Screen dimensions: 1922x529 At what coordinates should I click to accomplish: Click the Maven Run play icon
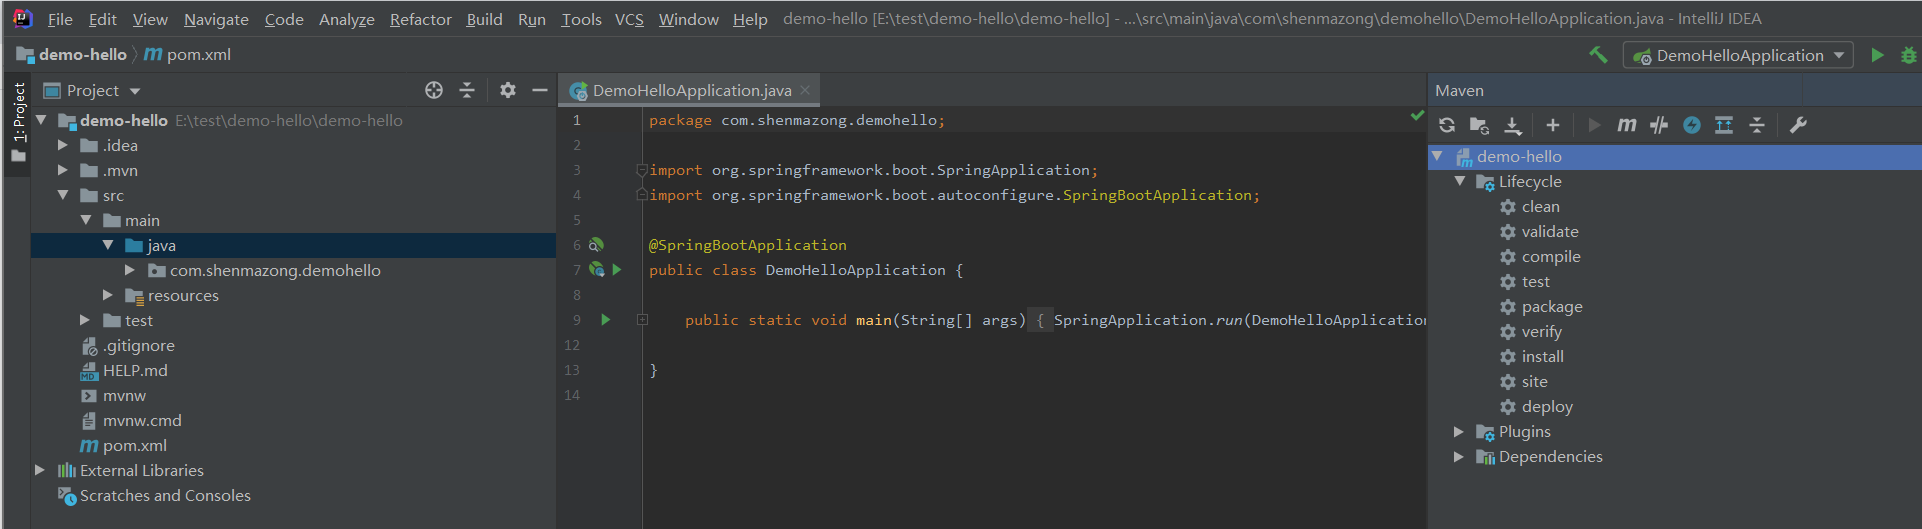[x=1594, y=125]
